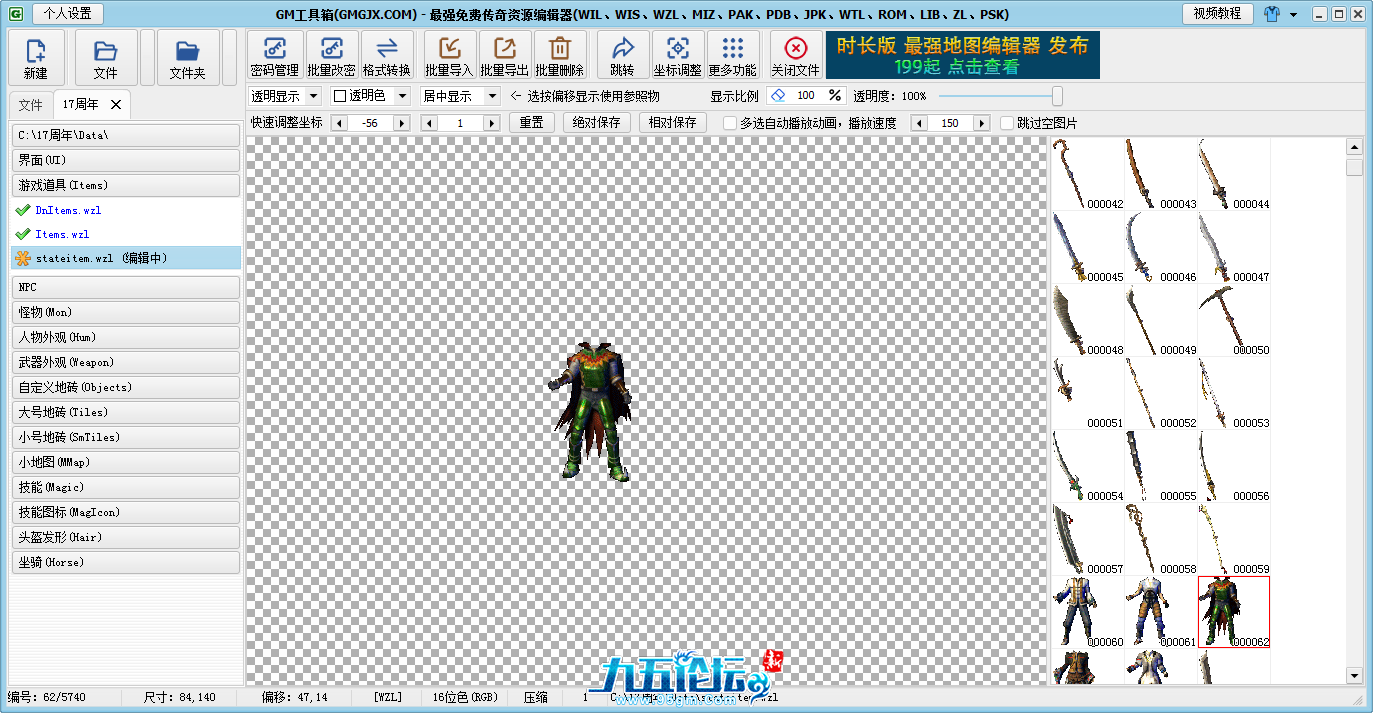Open the 透明显示 dropdown
The width and height of the screenshot is (1373, 713).
pyautogui.click(x=285, y=96)
